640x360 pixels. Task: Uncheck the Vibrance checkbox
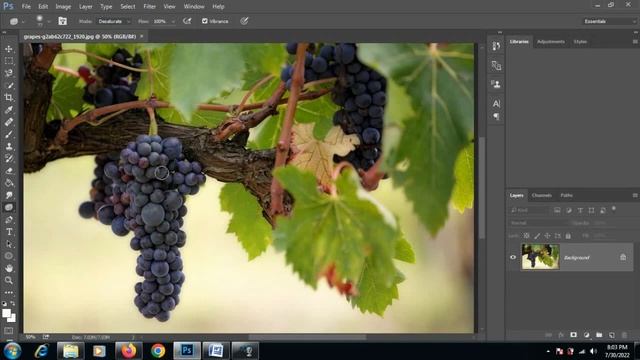point(204,21)
